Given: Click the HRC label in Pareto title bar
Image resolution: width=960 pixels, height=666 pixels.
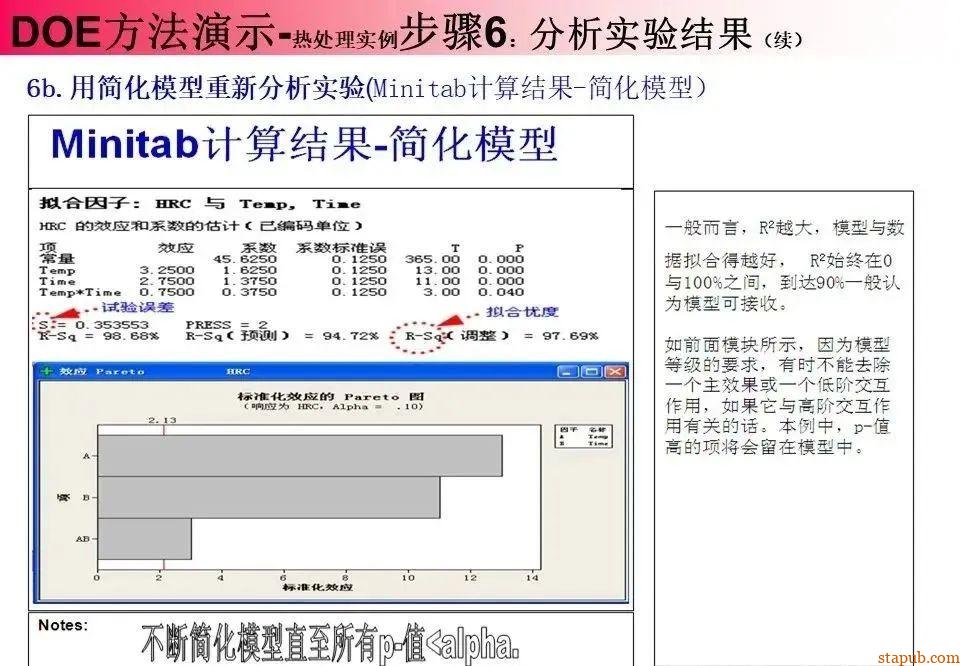Looking at the screenshot, I should pos(238,372).
